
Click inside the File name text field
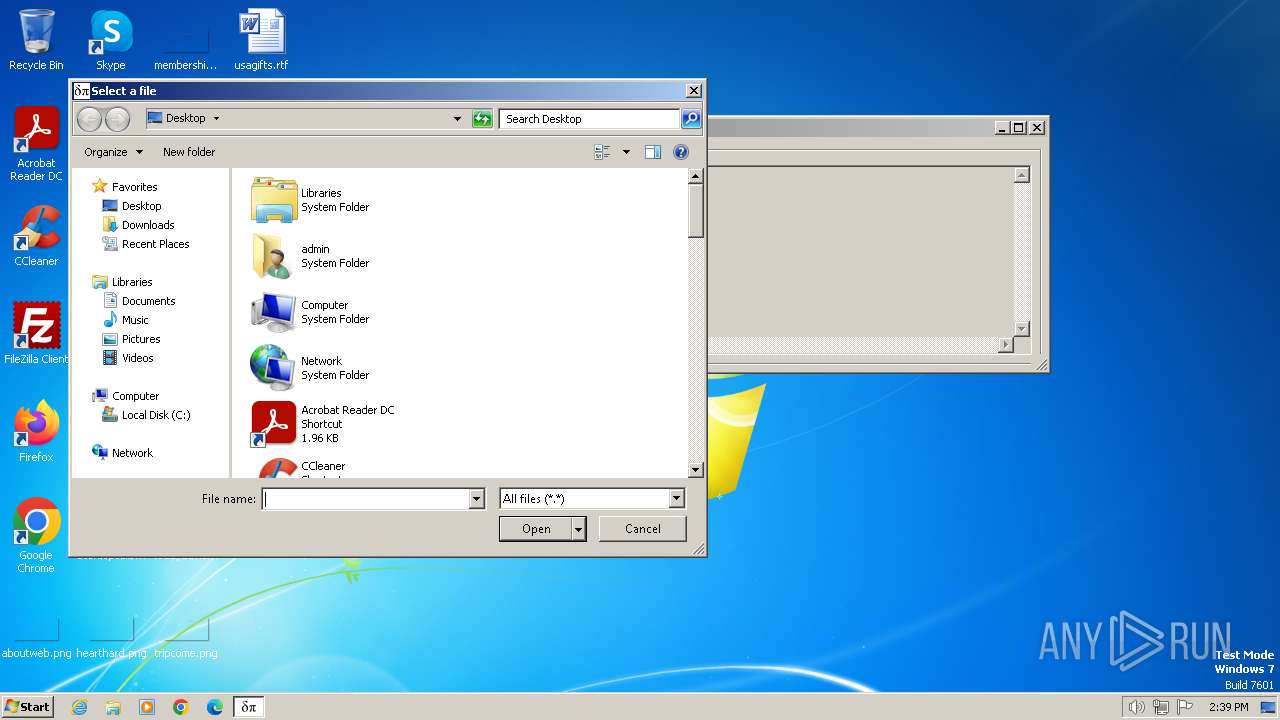point(366,499)
